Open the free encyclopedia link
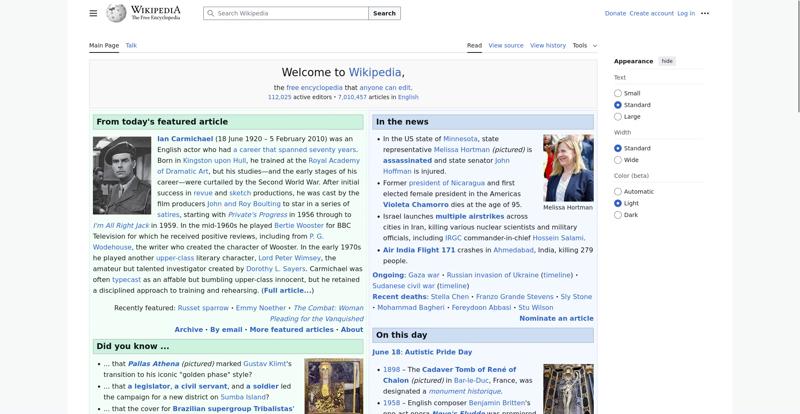800x414 pixels. pyautogui.click(x=314, y=88)
